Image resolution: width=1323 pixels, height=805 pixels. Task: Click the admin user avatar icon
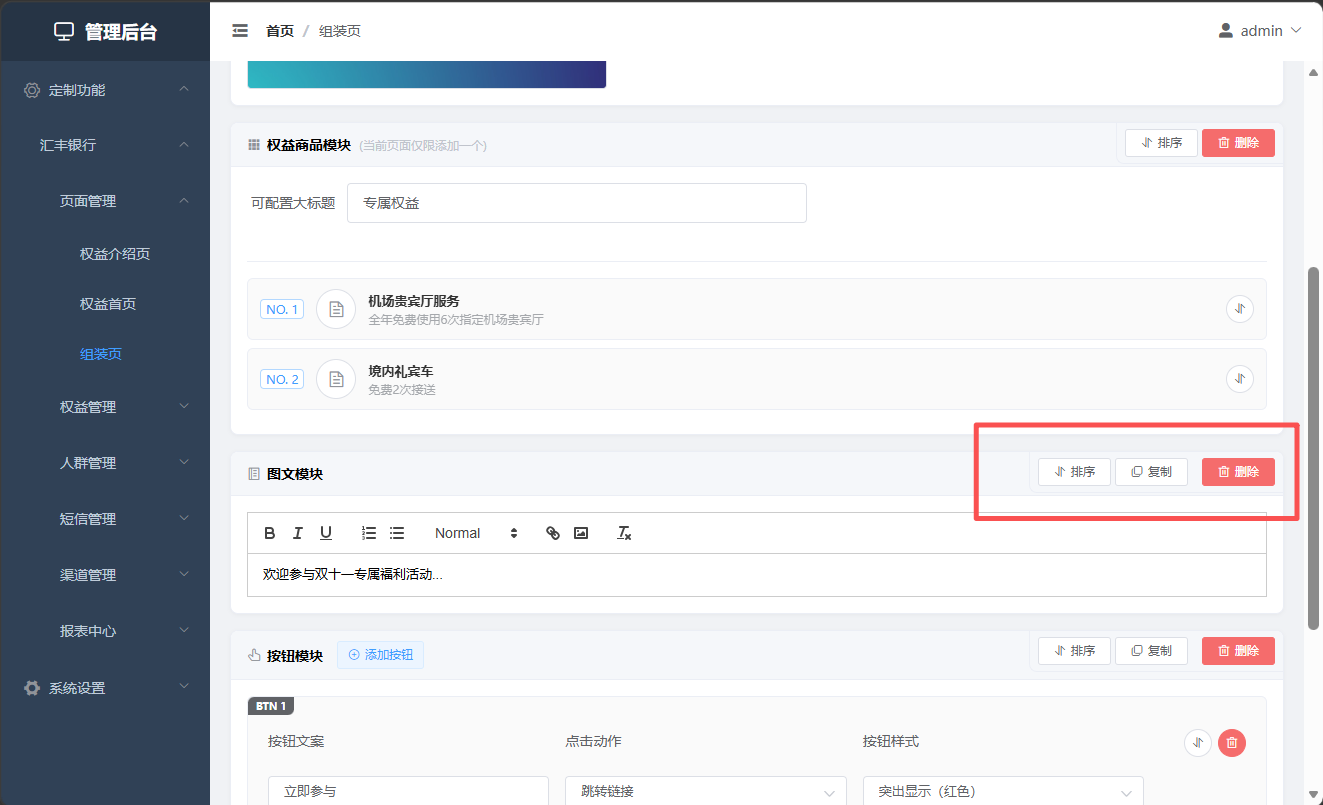click(1225, 31)
